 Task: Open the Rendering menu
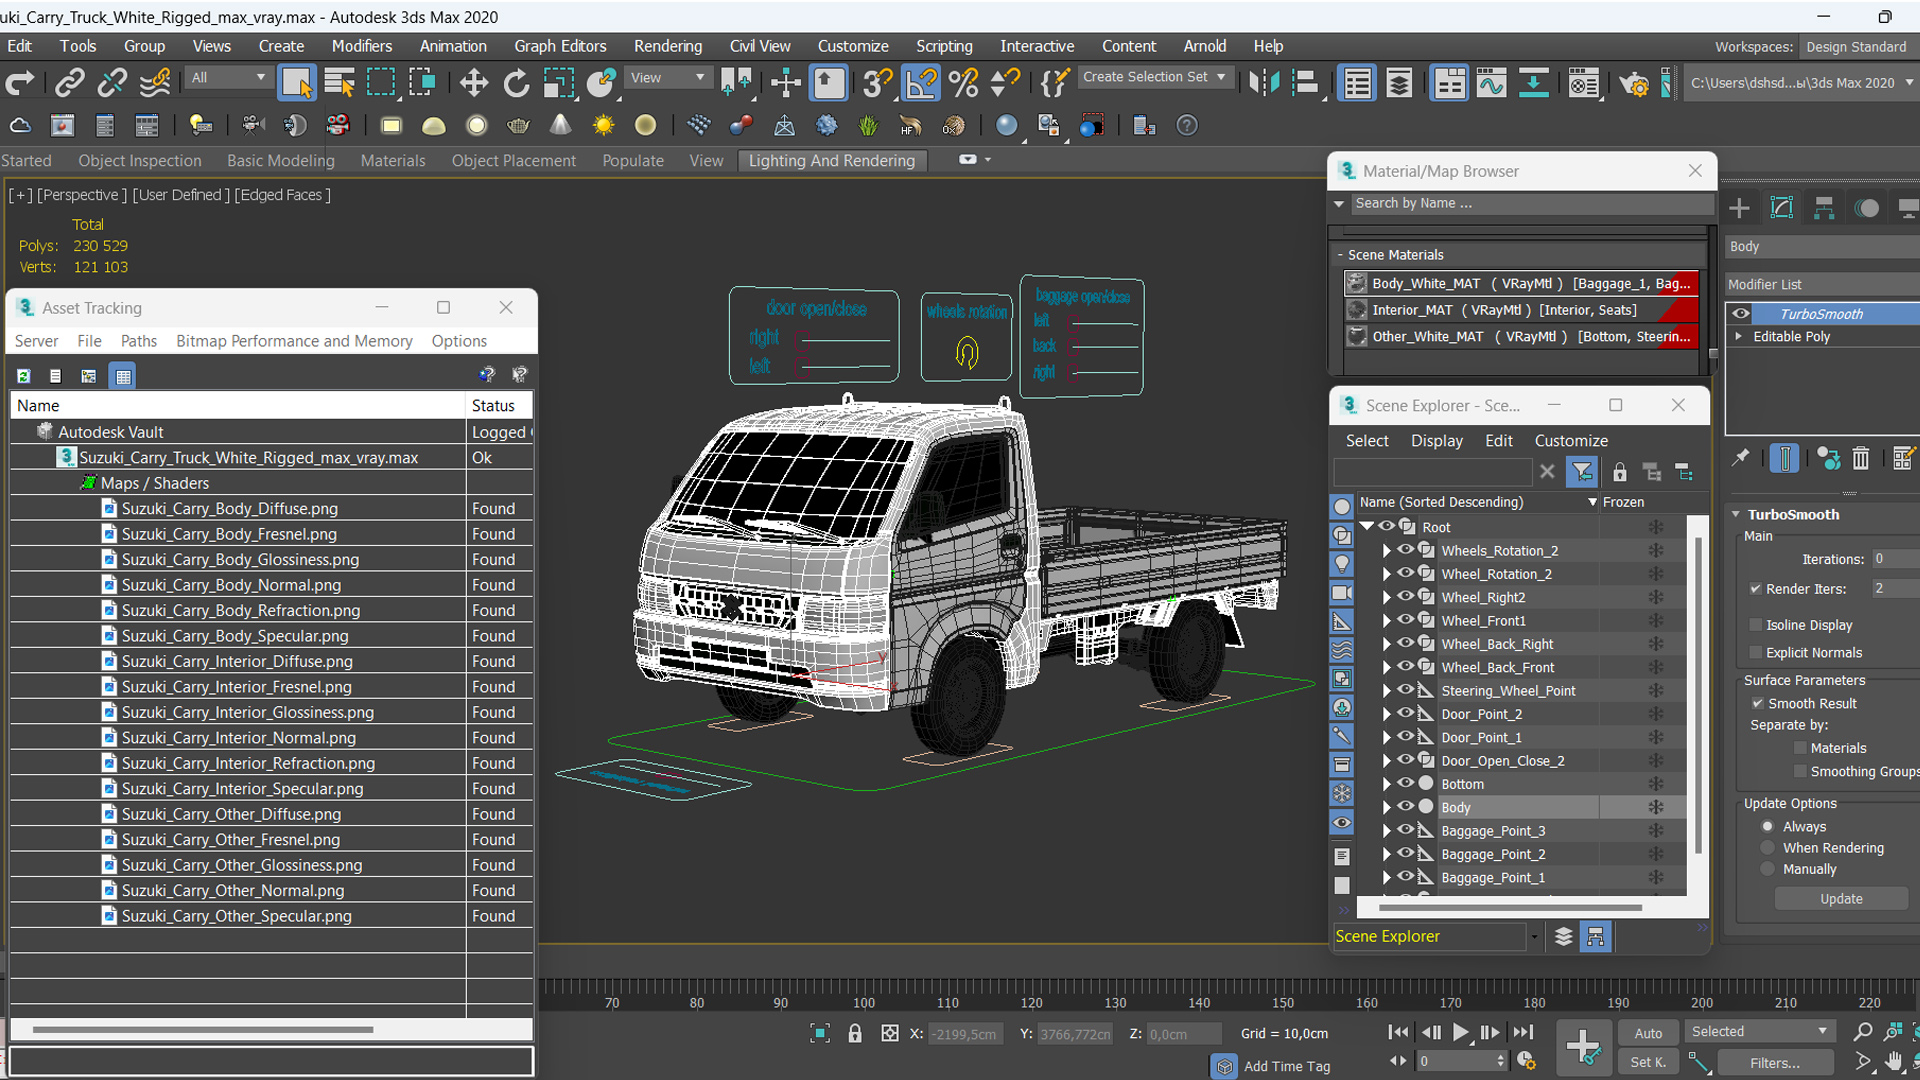668,46
